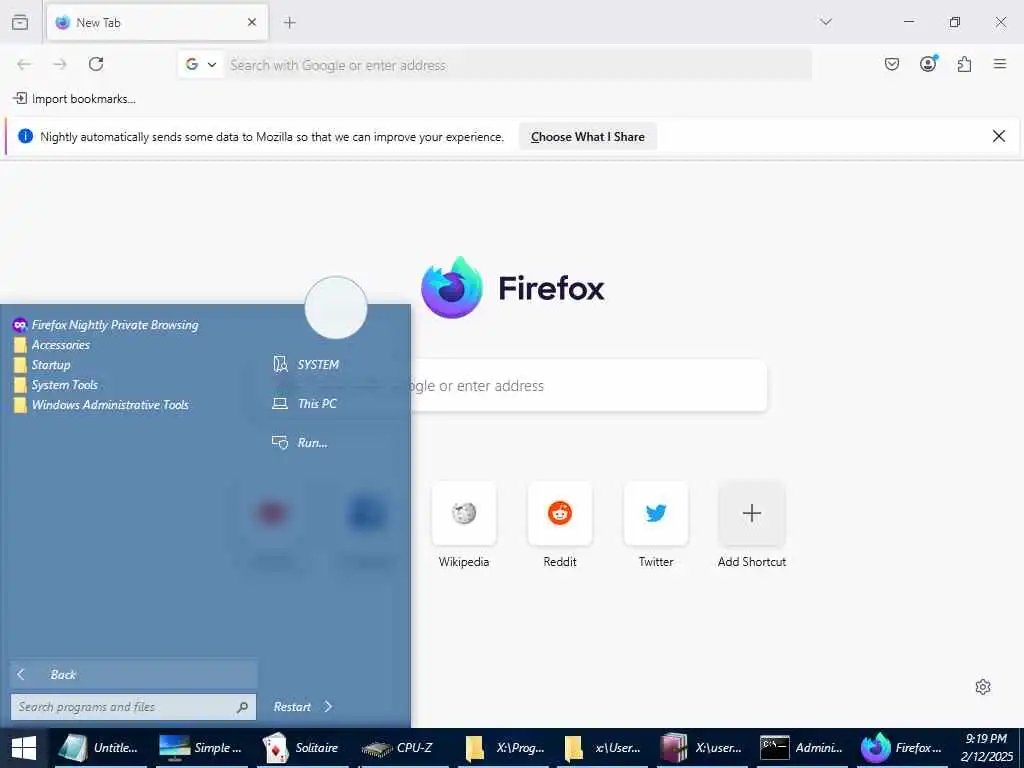1024x768 pixels.
Task: Switch to the Simple... taskbar item
Action: coord(201,748)
